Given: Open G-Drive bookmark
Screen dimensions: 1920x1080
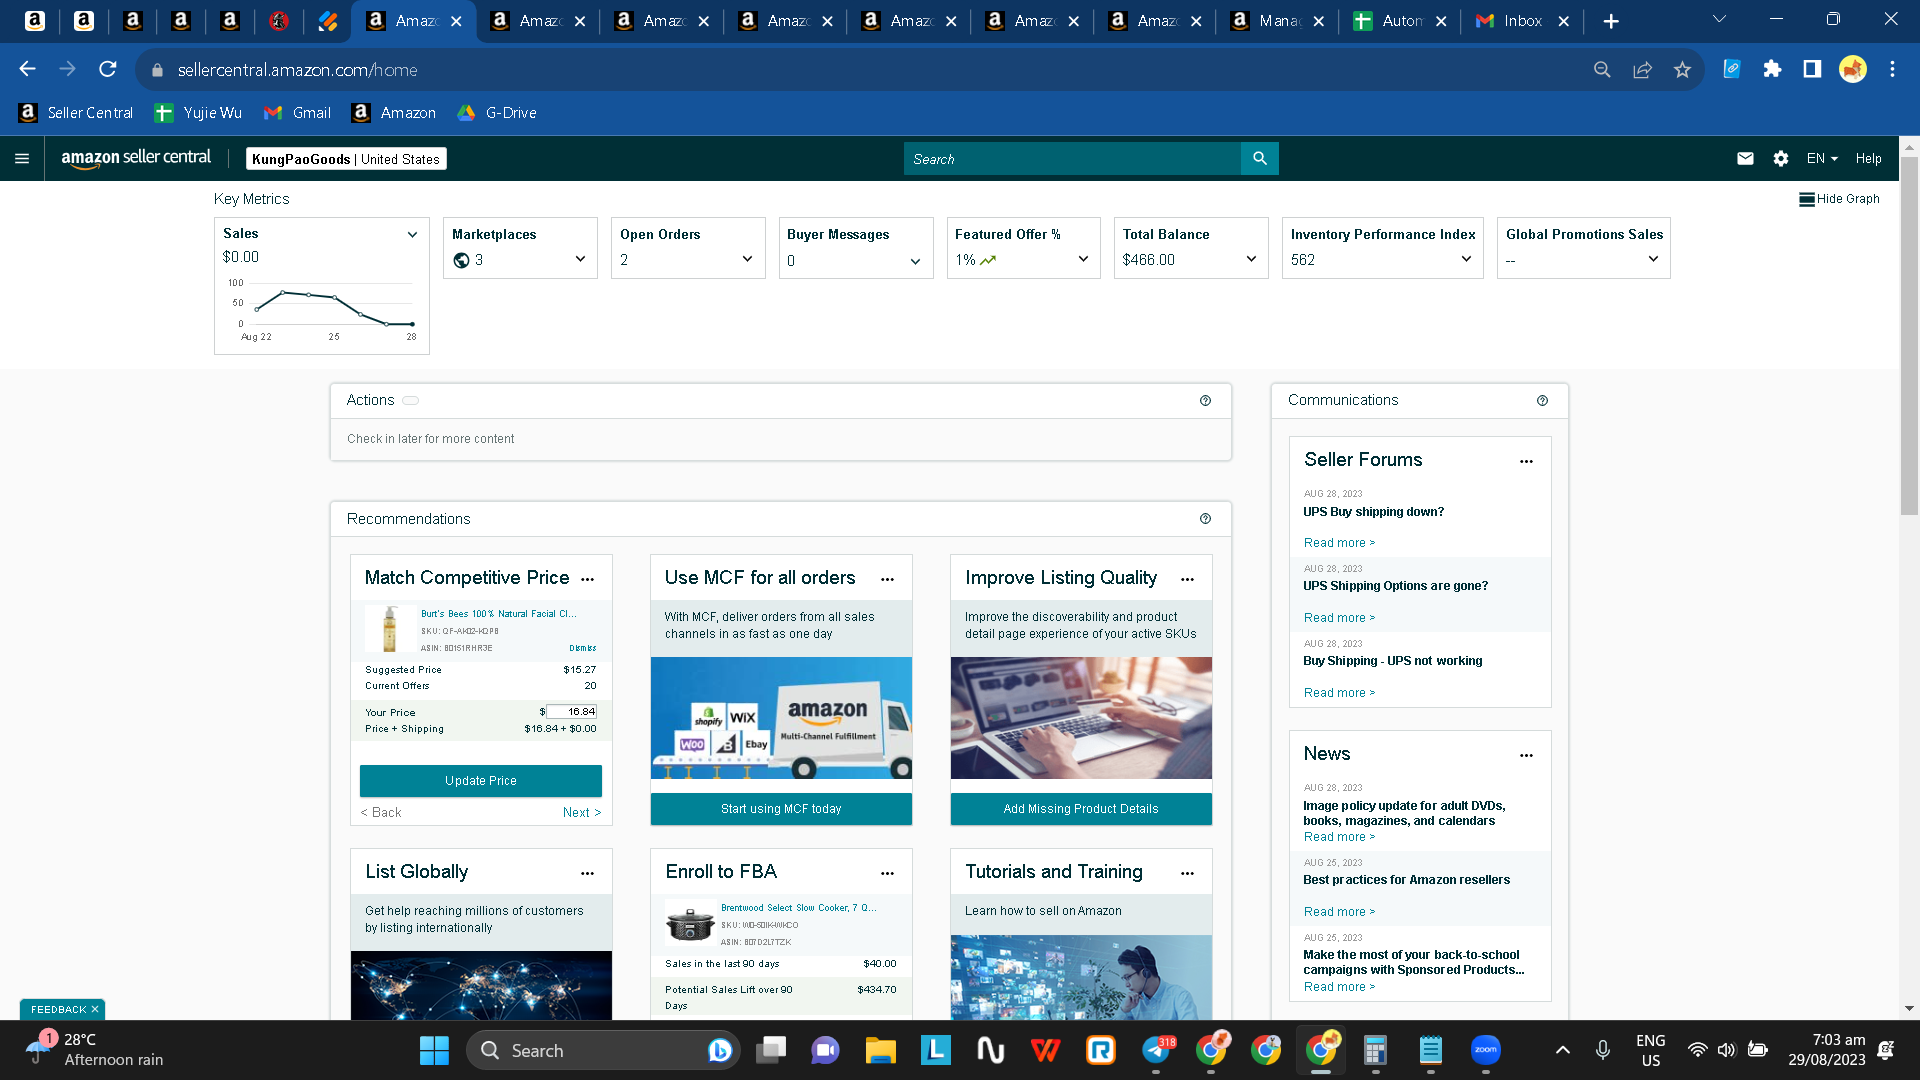Looking at the screenshot, I should pyautogui.click(x=497, y=113).
